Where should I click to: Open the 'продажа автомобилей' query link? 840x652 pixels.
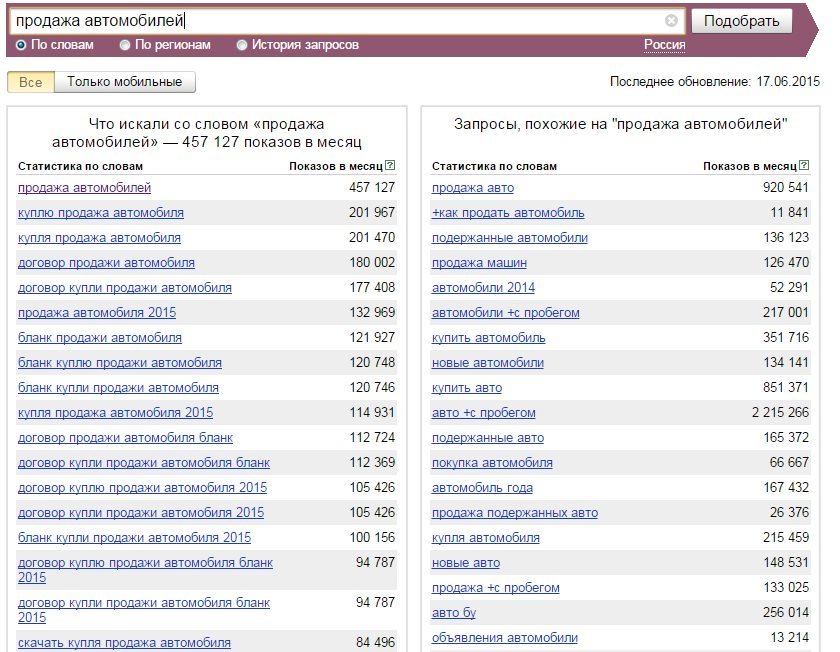click(85, 188)
